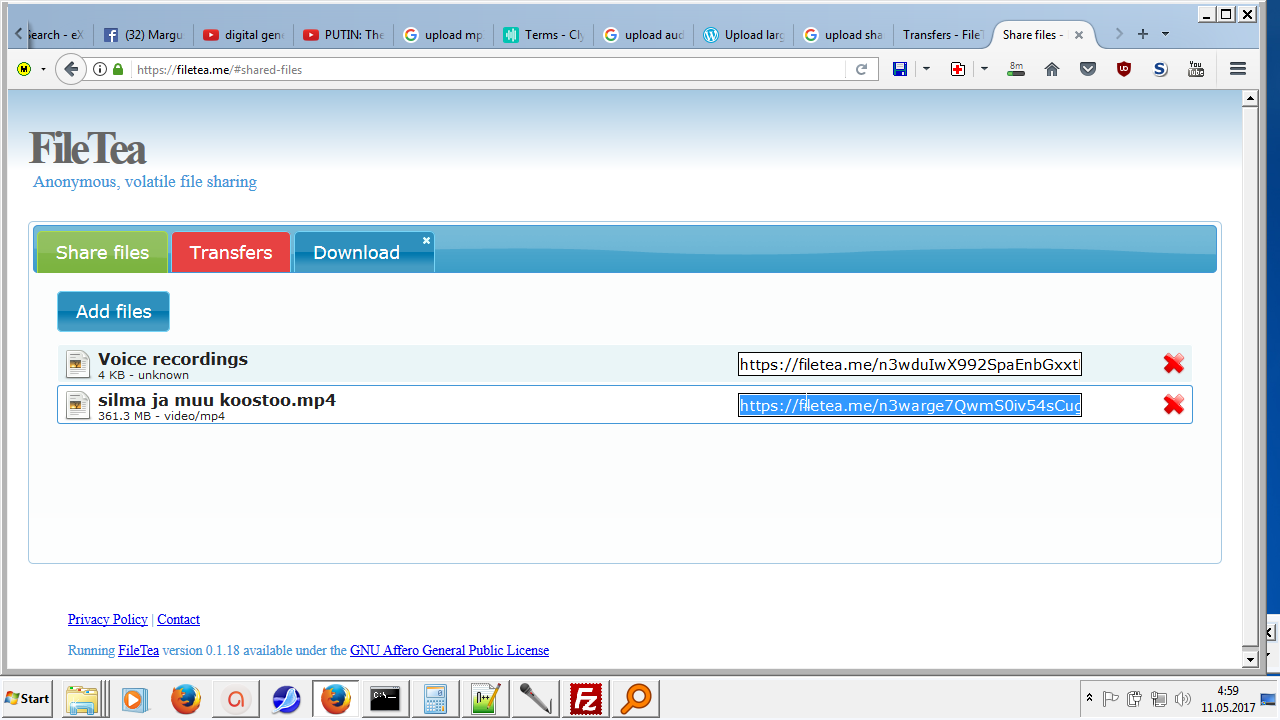
Task: Open the Download tab
Action: pyautogui.click(x=364, y=252)
